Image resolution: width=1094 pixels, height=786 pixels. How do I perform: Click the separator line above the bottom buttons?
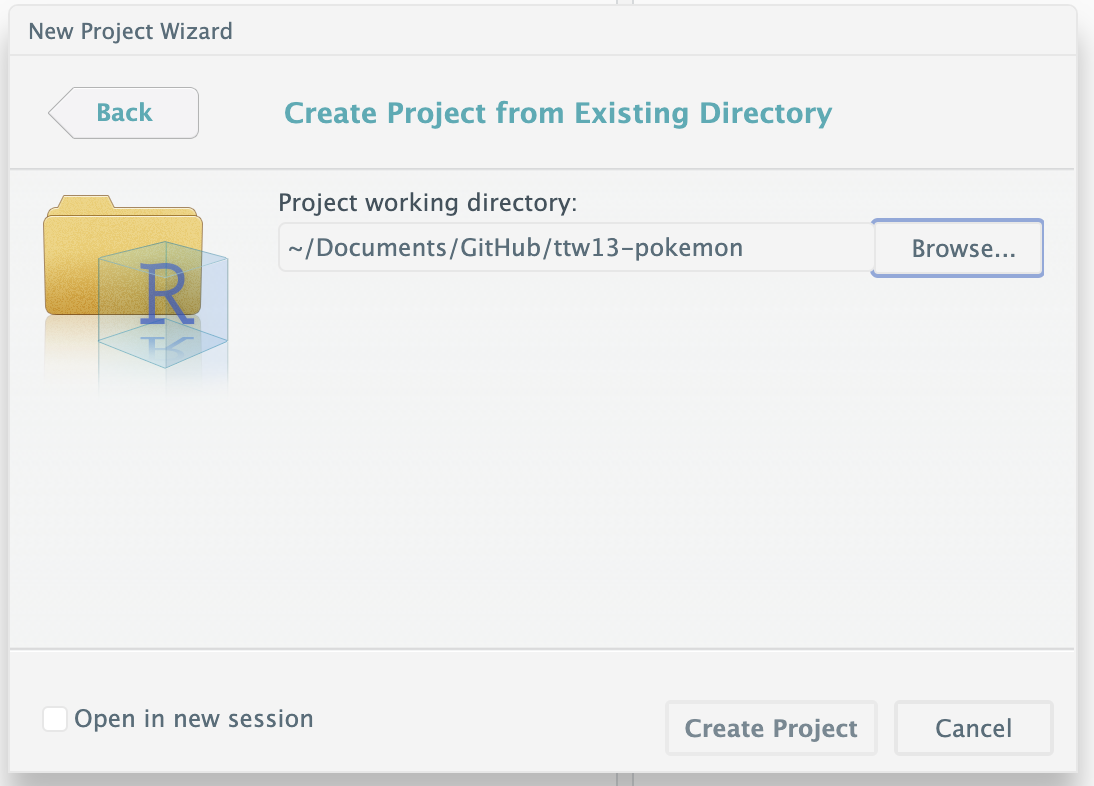[540, 649]
